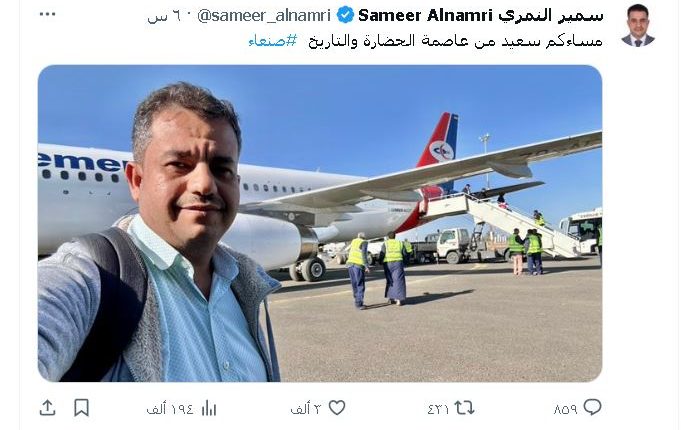Click the ٢ ألف likes count
Image resolution: width=681 pixels, height=430 pixels.
(x=307, y=409)
